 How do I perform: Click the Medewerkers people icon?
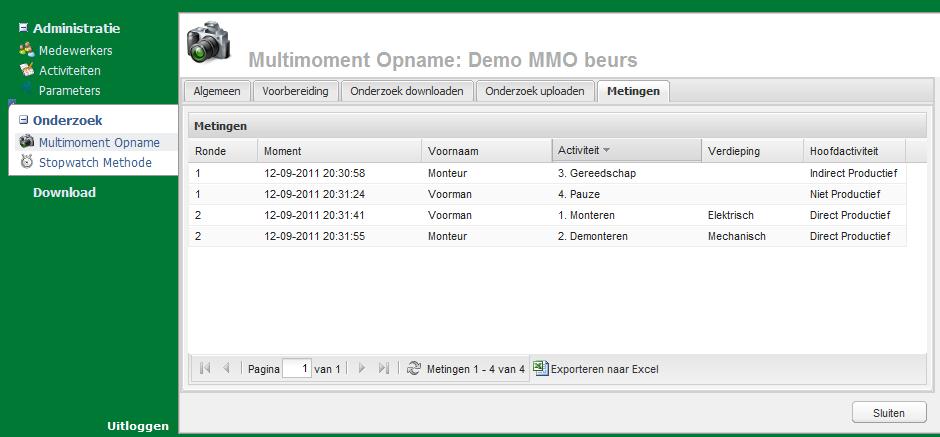click(x=27, y=50)
